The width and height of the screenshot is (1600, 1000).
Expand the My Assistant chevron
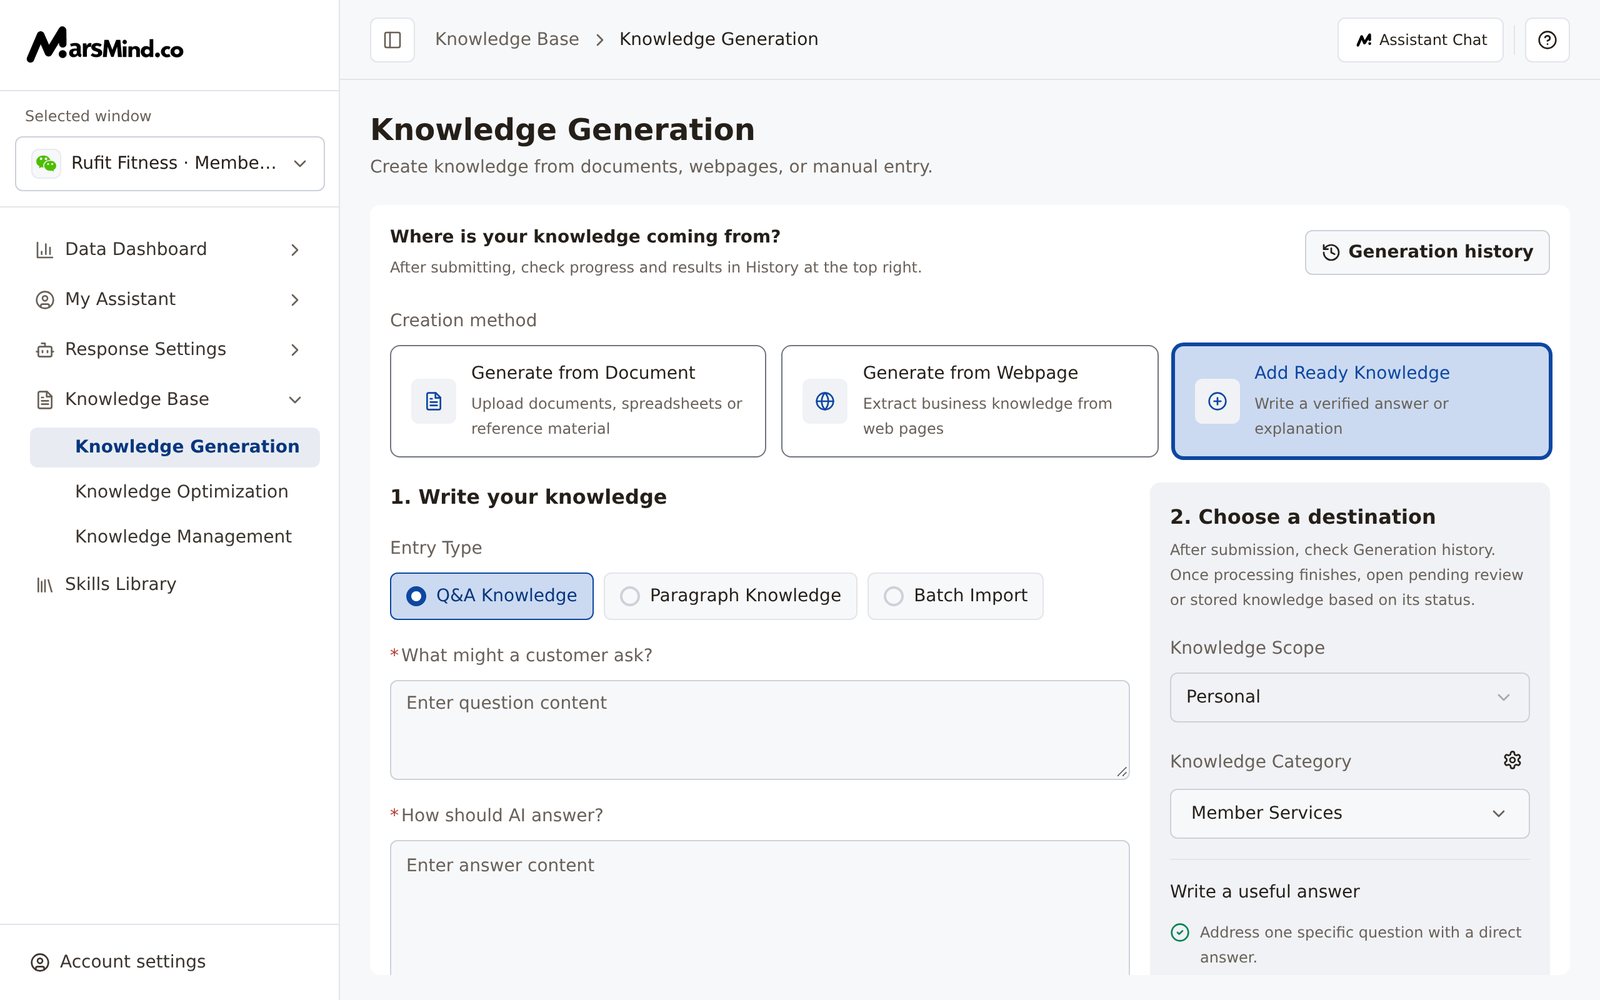pos(295,300)
